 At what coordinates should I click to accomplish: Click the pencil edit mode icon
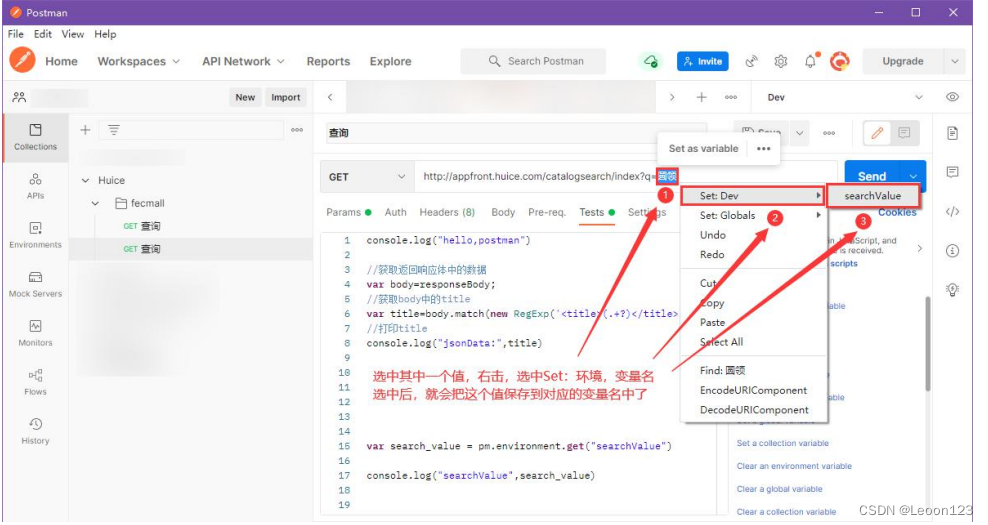876,133
